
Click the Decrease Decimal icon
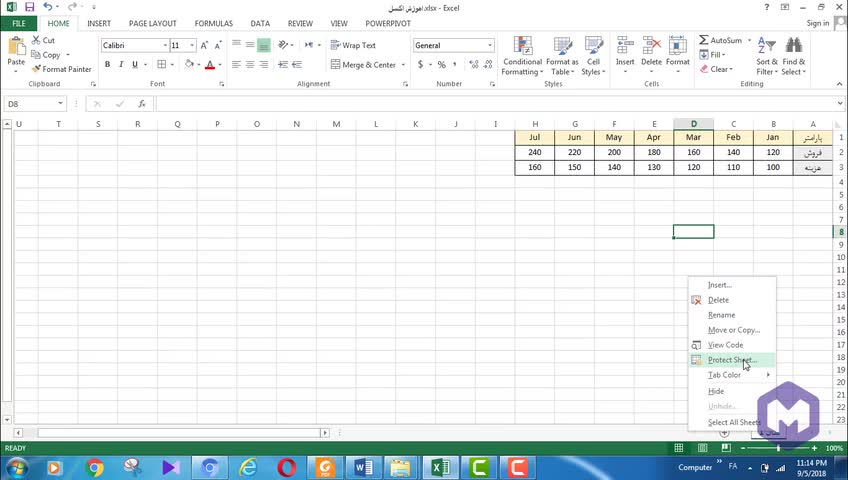488,64
